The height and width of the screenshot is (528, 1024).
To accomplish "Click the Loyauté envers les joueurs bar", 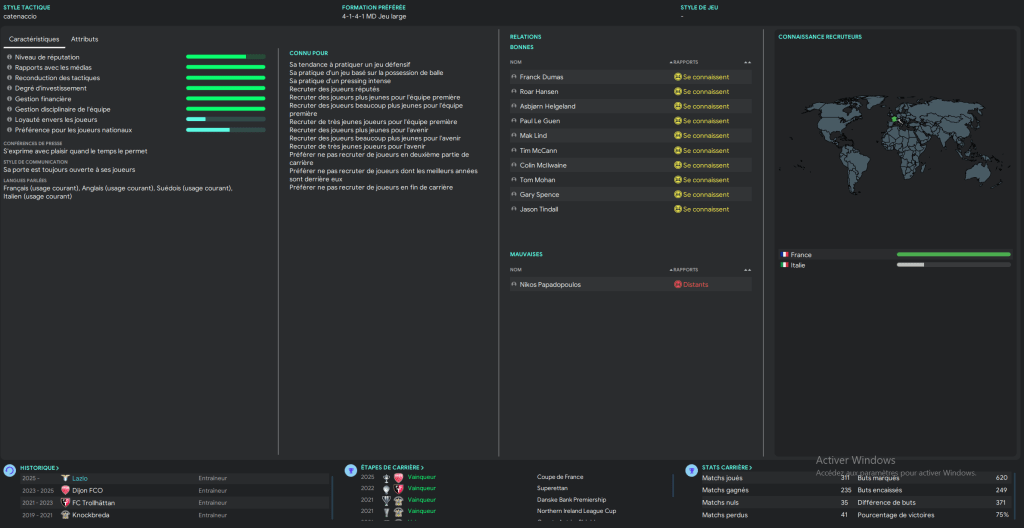I will (x=225, y=119).
